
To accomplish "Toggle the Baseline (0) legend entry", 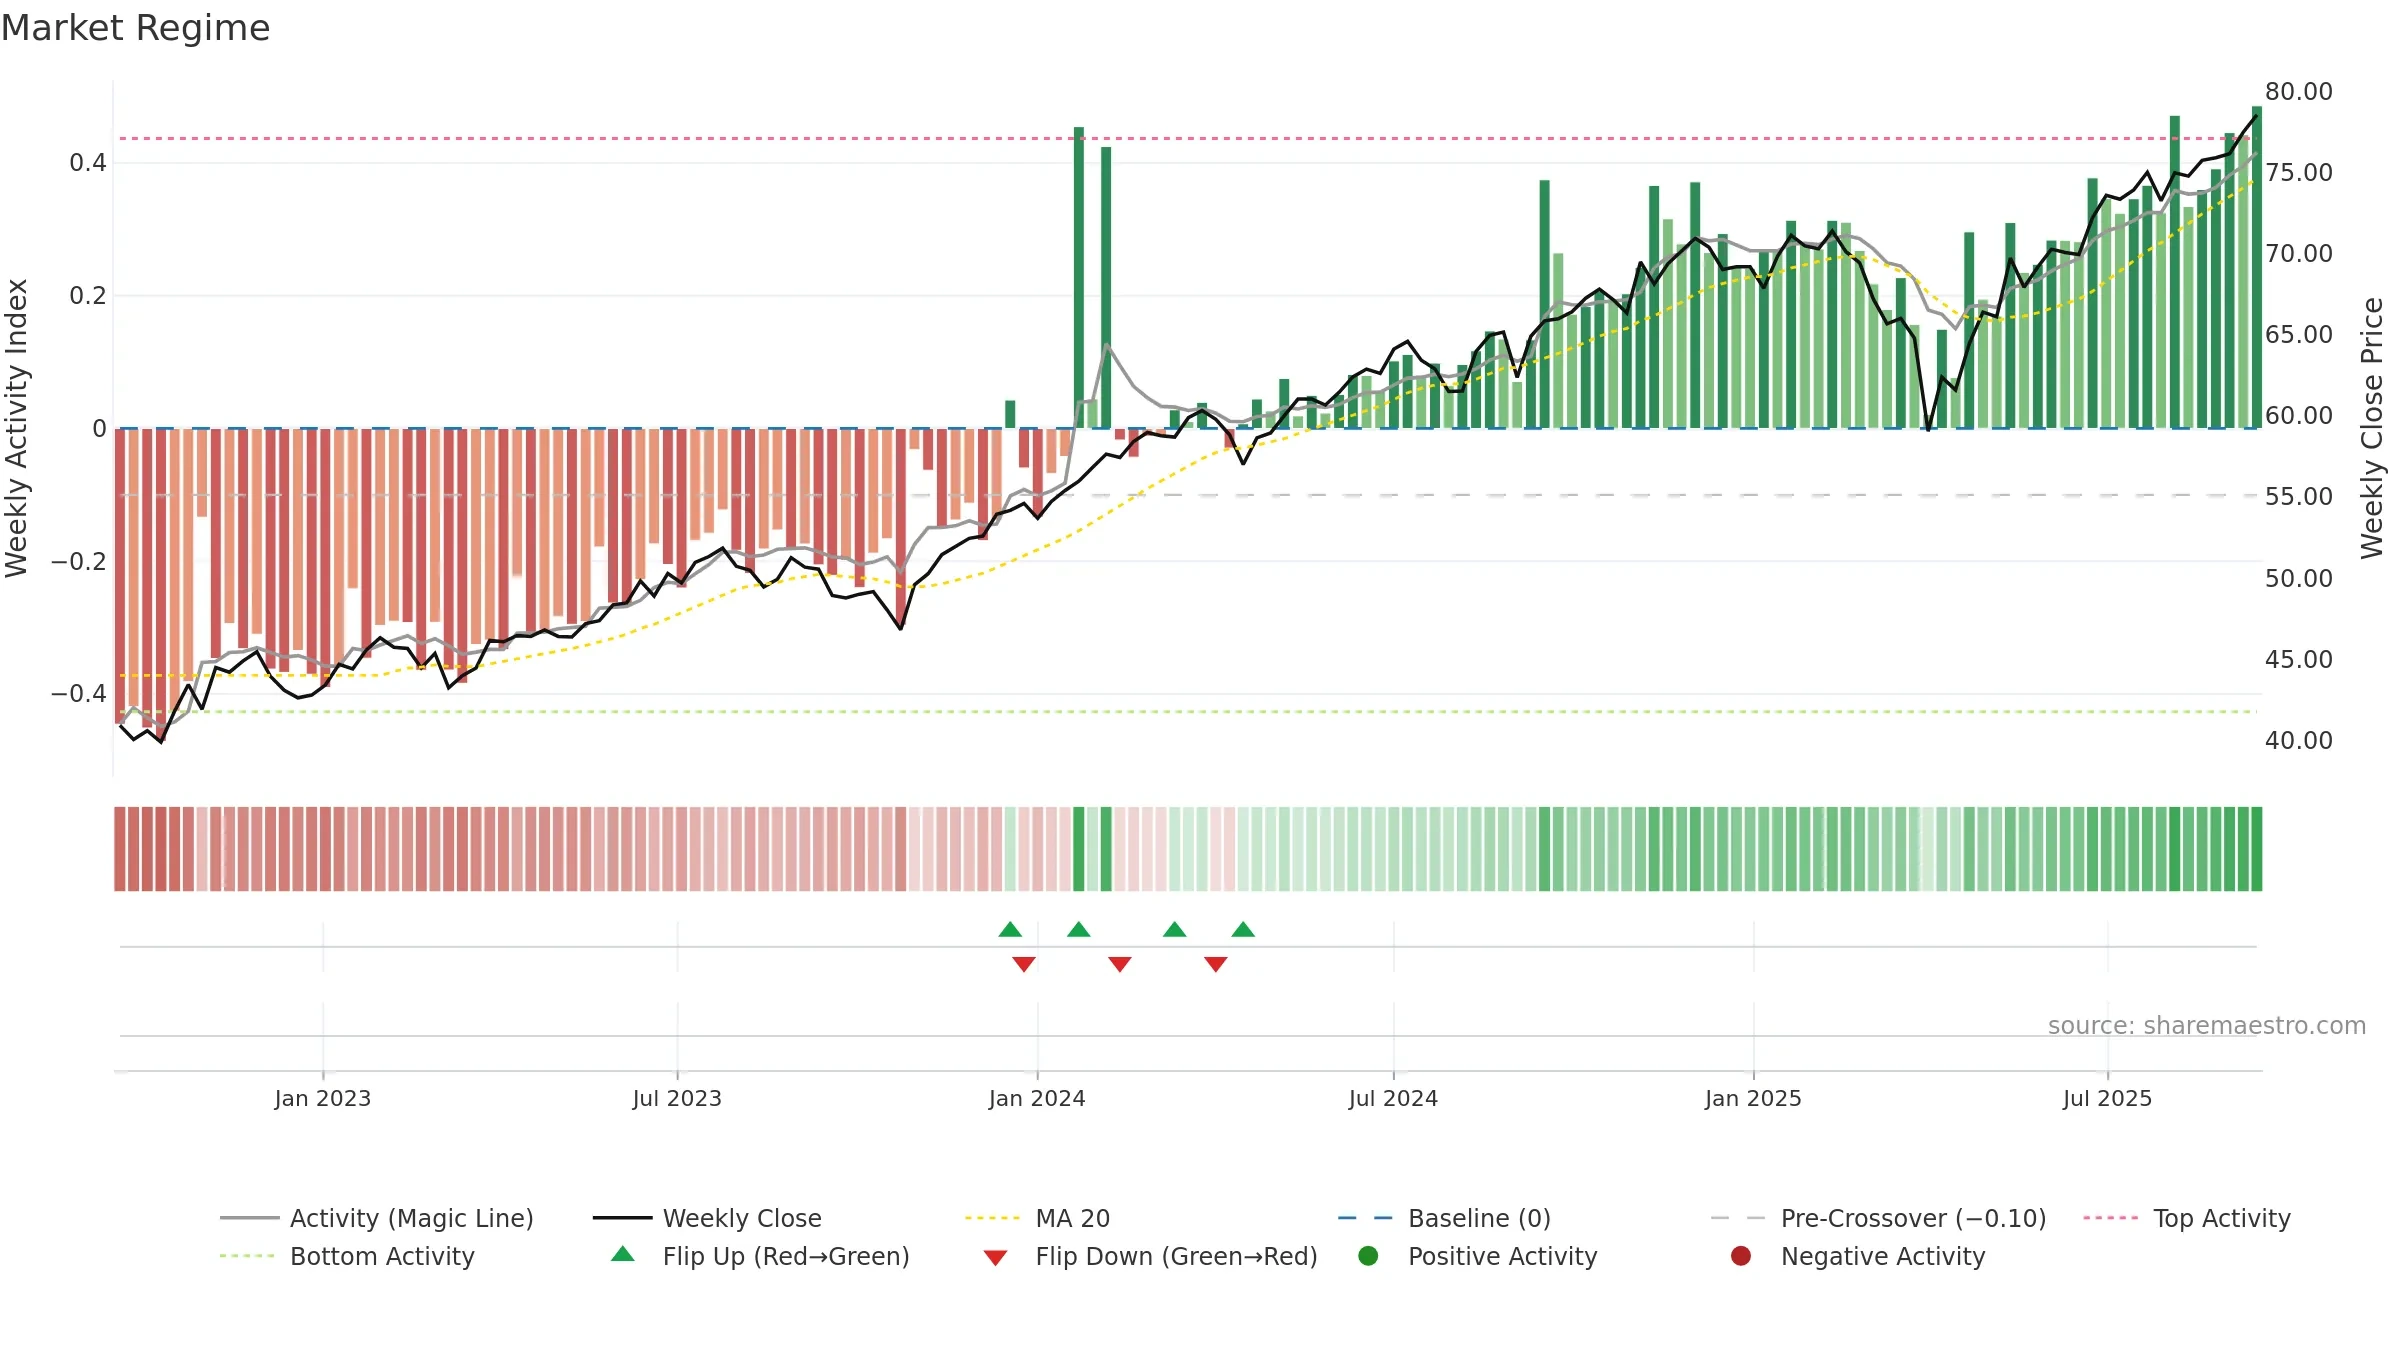I will [1444, 1218].
